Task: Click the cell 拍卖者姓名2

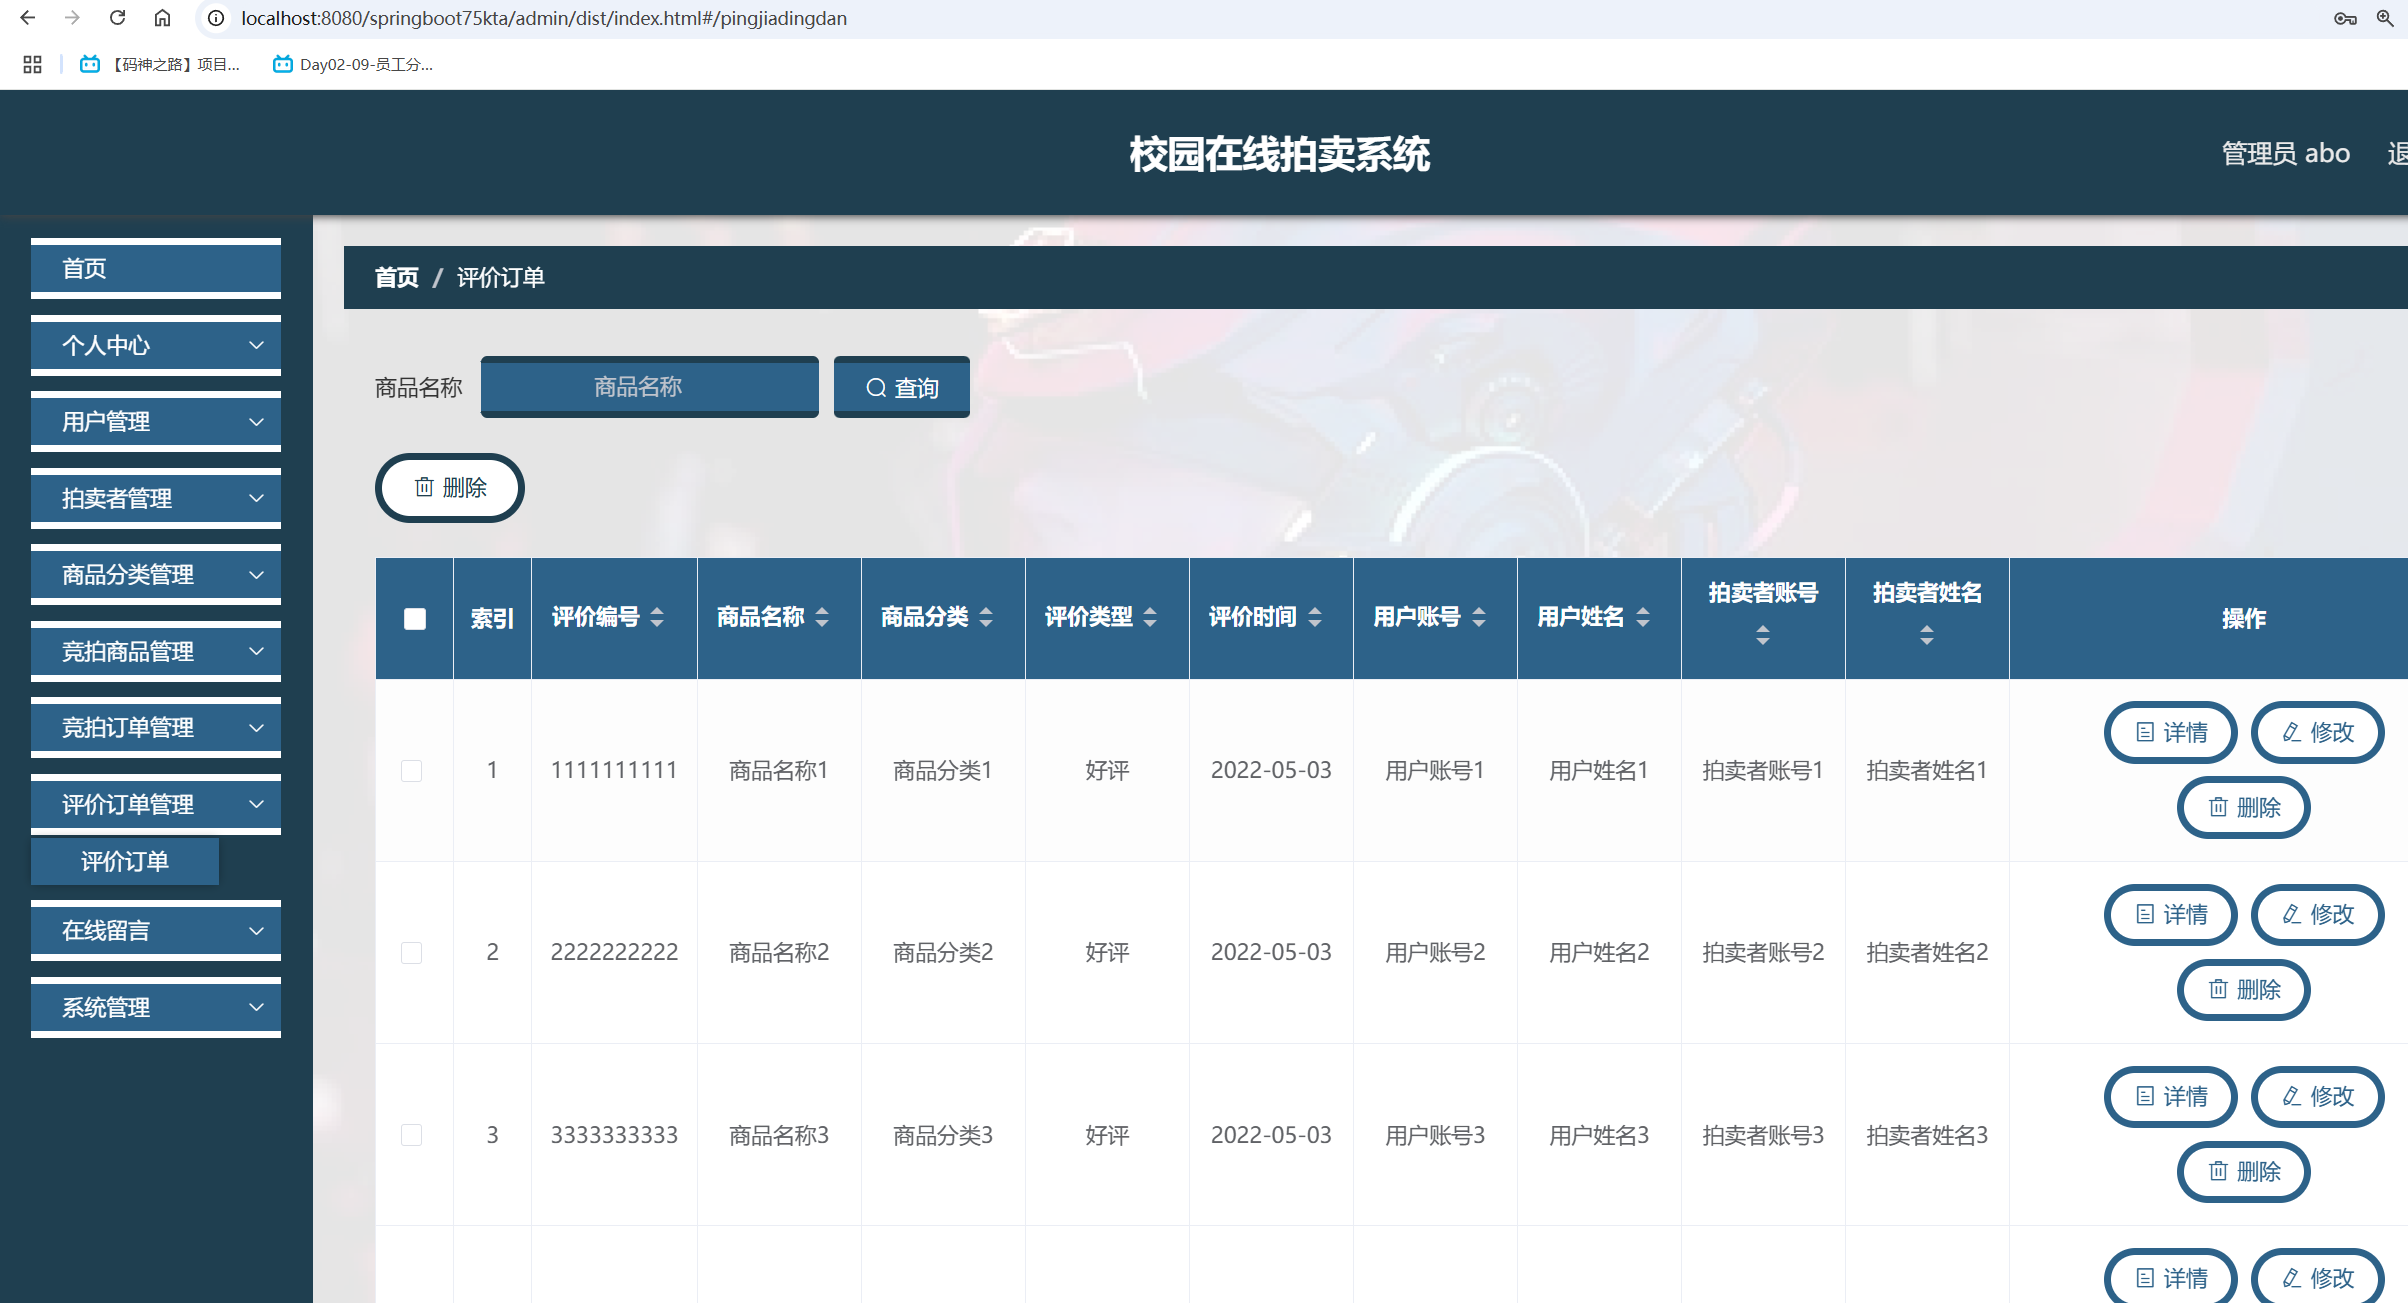Action: tap(1927, 952)
